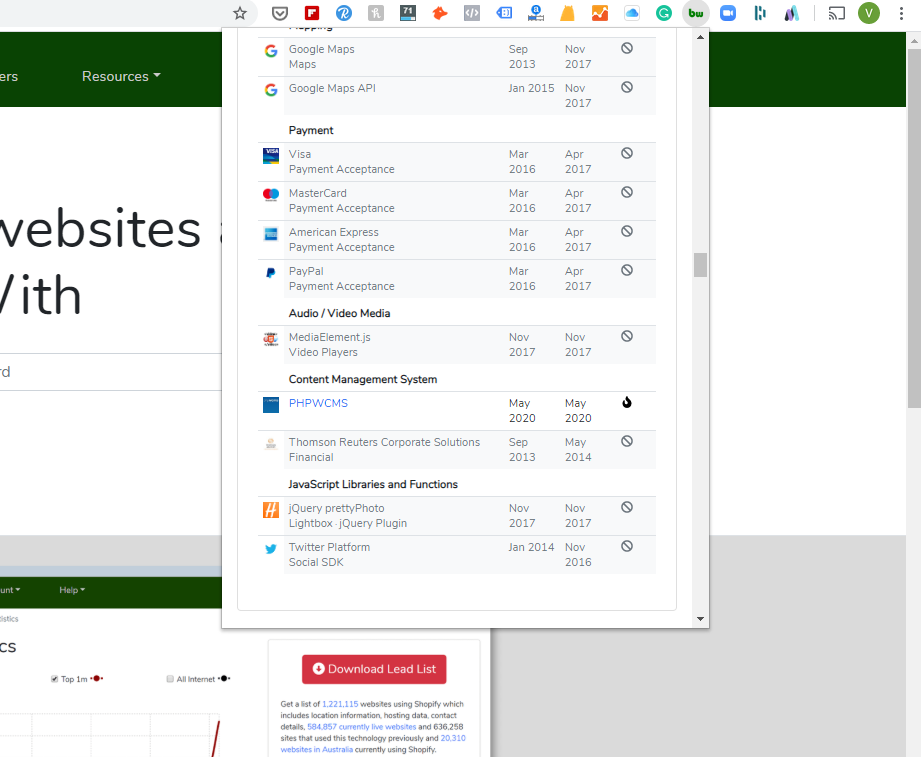Open the PHPWCMS technology link
This screenshot has width=921, height=757.
tap(318, 403)
